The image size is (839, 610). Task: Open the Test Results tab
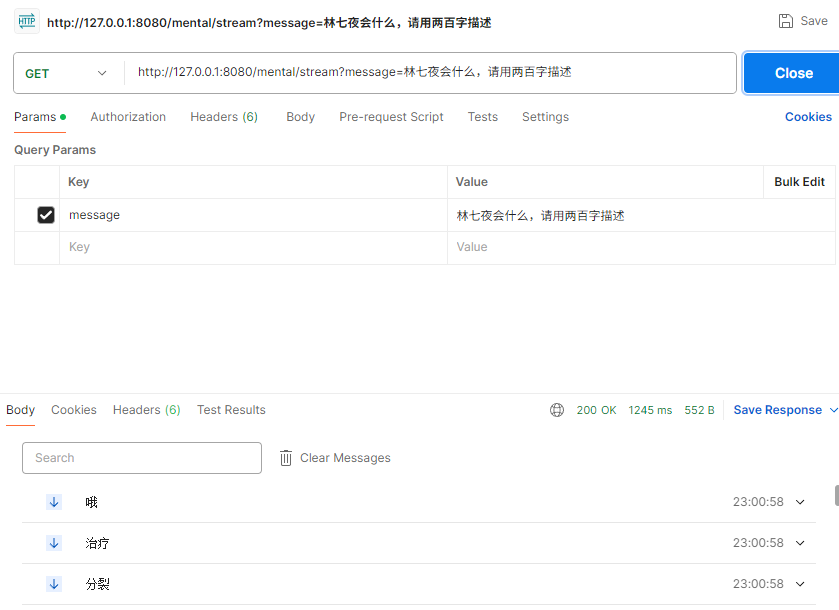(231, 410)
